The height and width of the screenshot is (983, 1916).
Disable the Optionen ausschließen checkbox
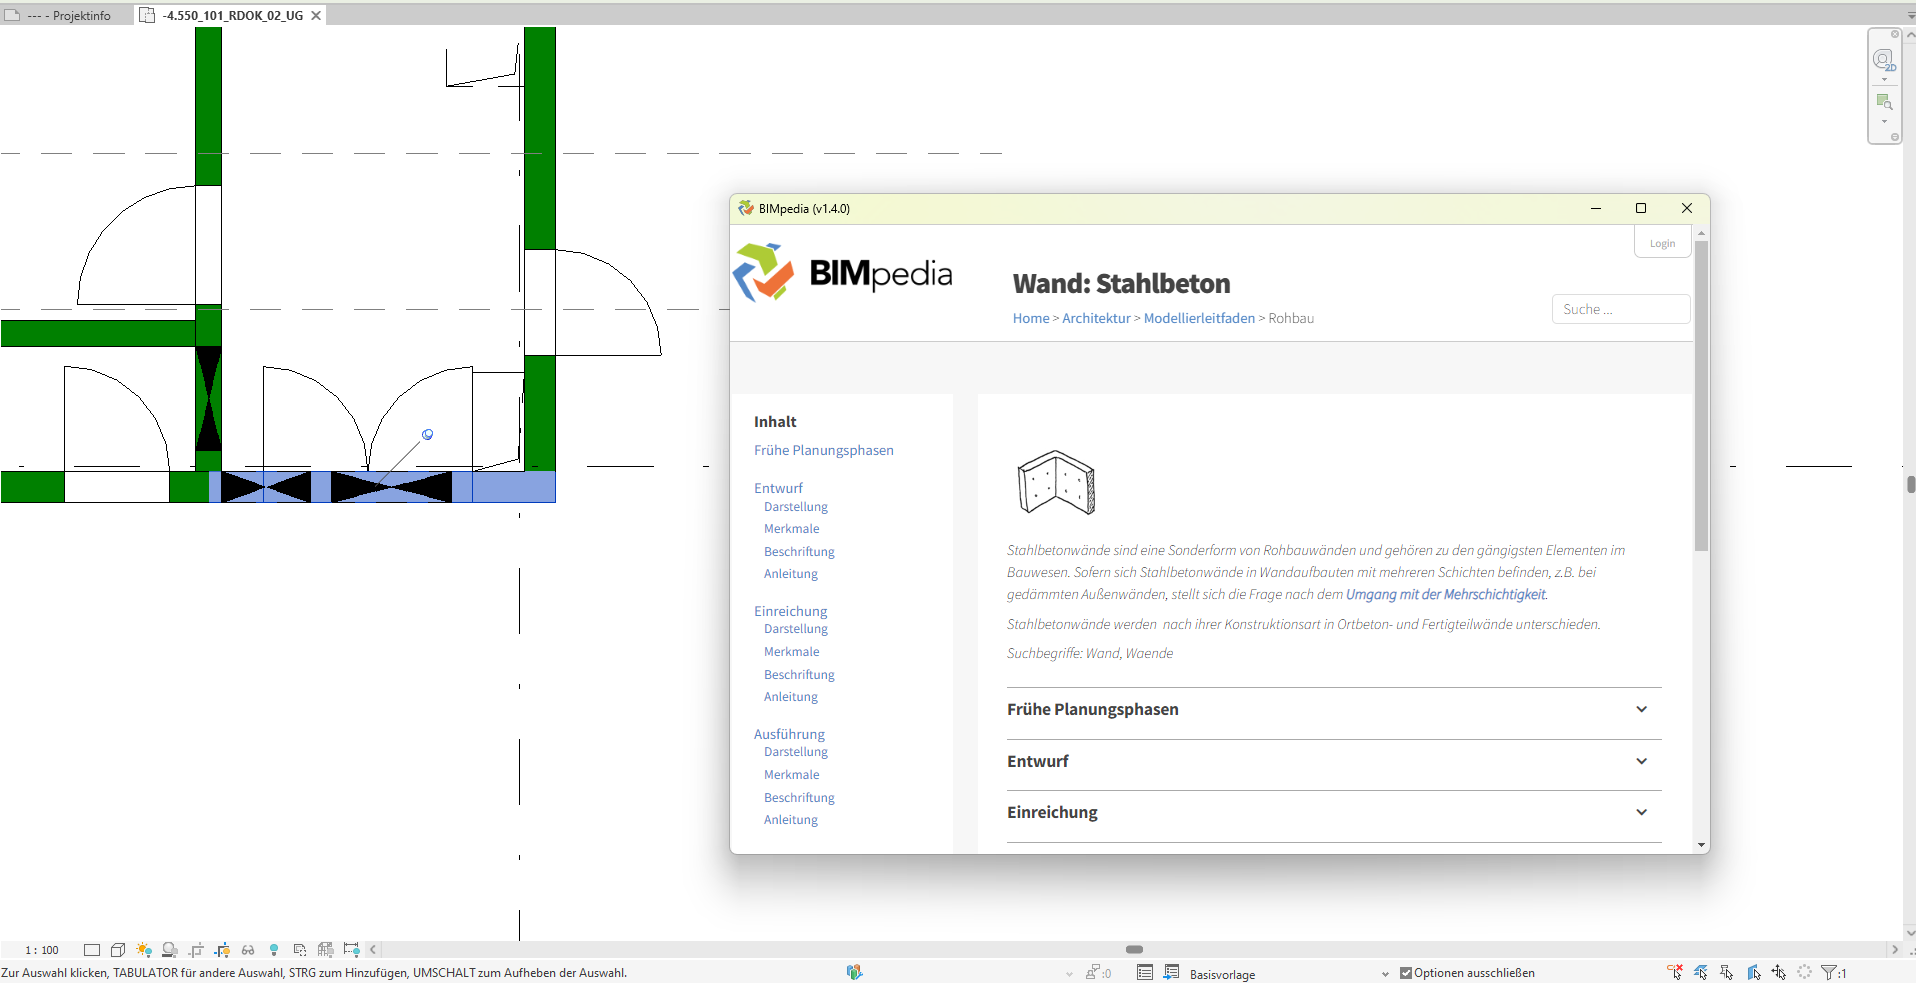click(x=1406, y=972)
